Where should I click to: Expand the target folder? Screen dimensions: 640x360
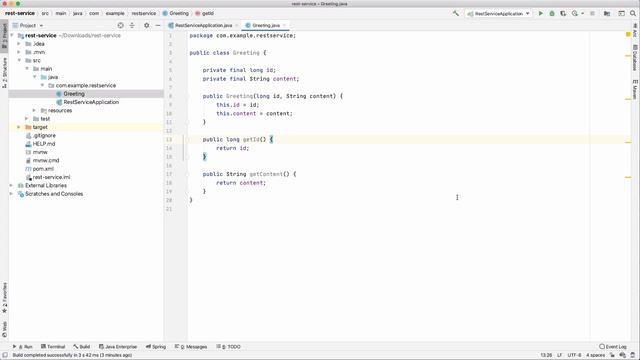click(19, 127)
